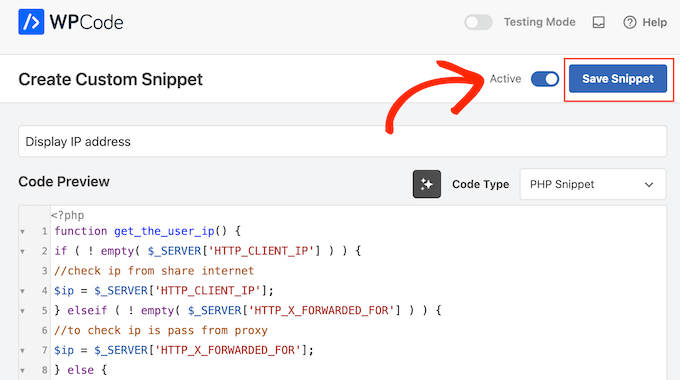
Task: Click the Active label text
Action: coord(505,79)
